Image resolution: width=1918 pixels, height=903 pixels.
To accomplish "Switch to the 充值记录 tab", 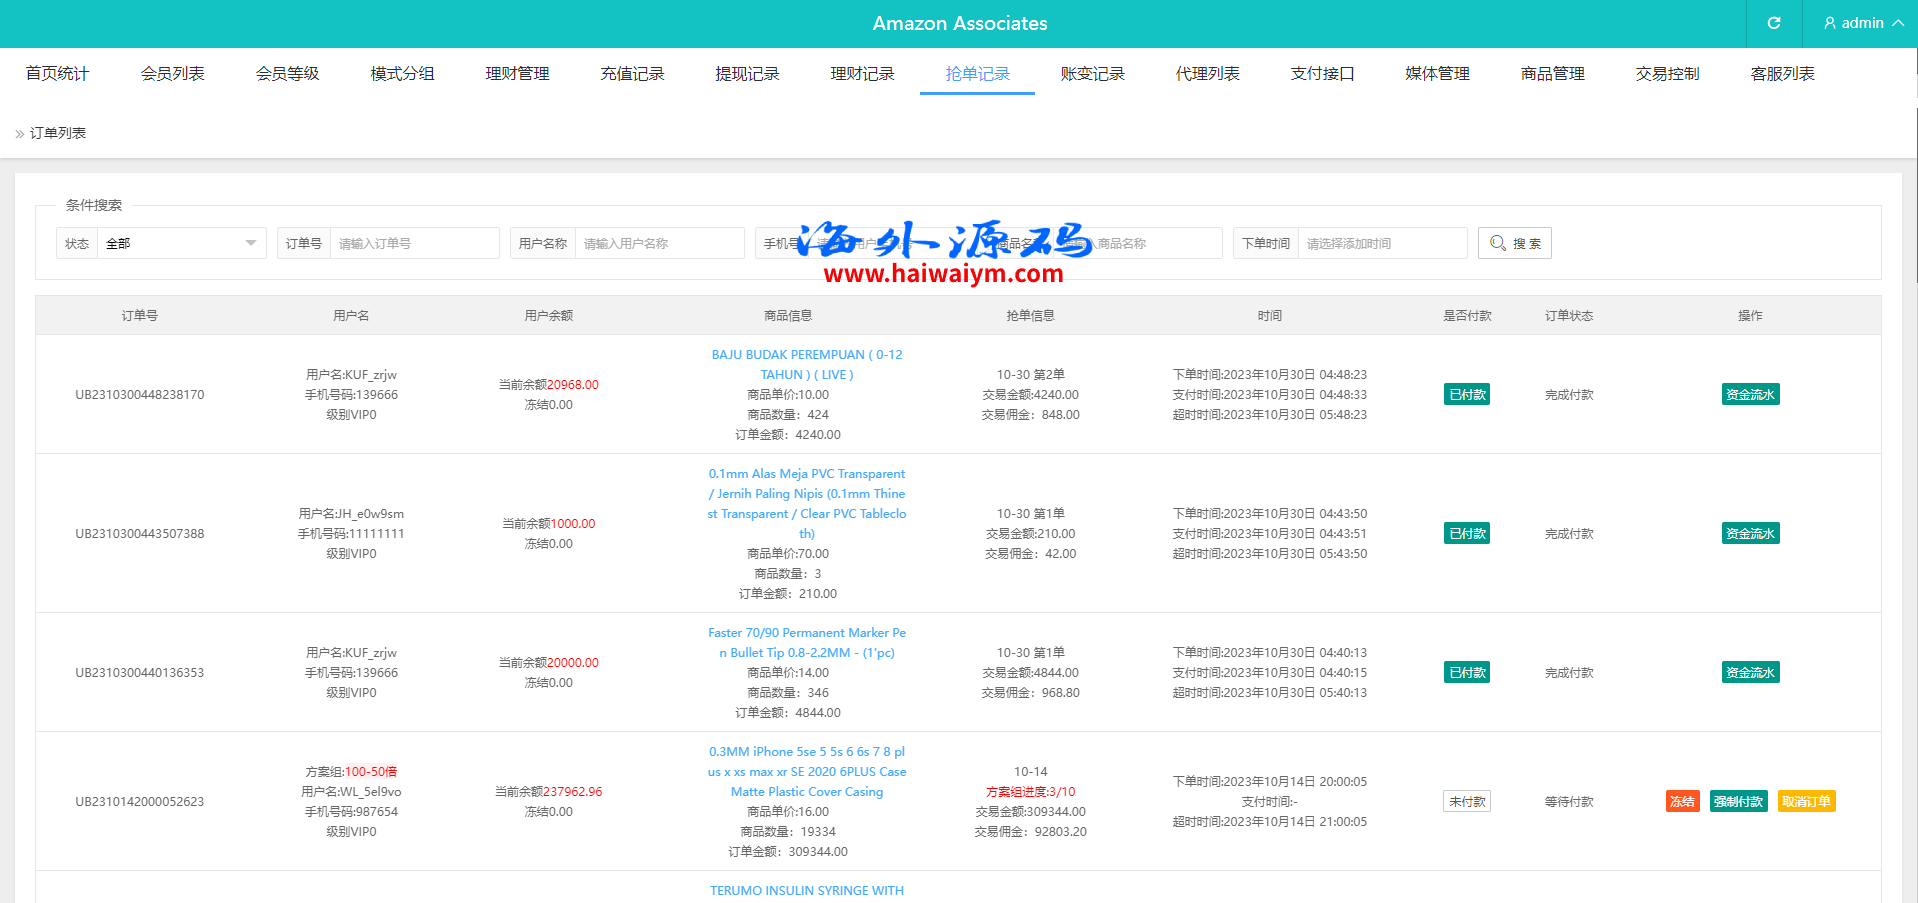I will click(632, 74).
